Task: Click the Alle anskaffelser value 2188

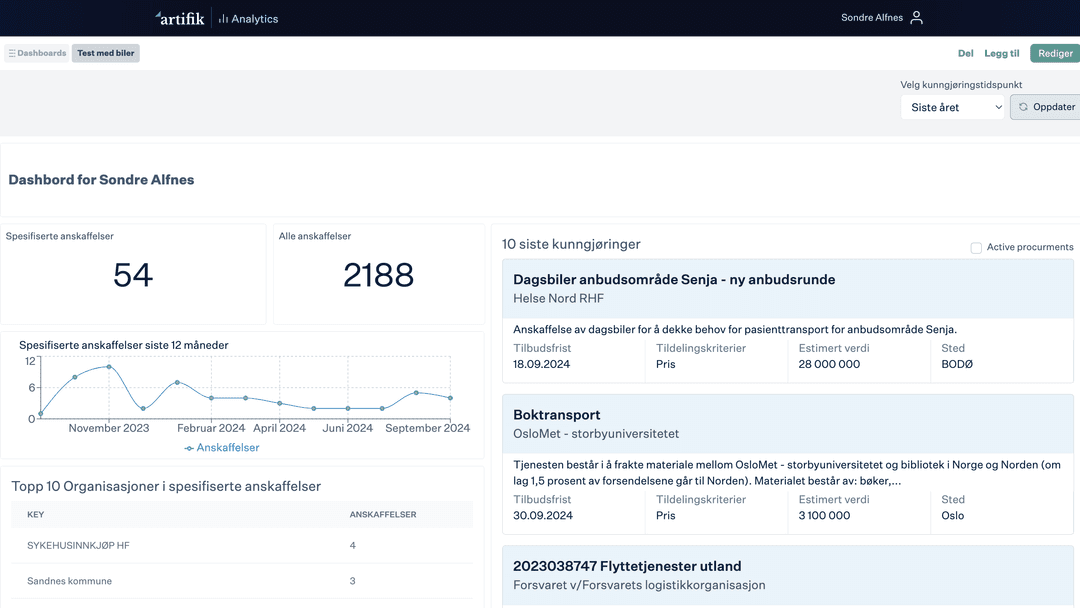Action: click(378, 275)
